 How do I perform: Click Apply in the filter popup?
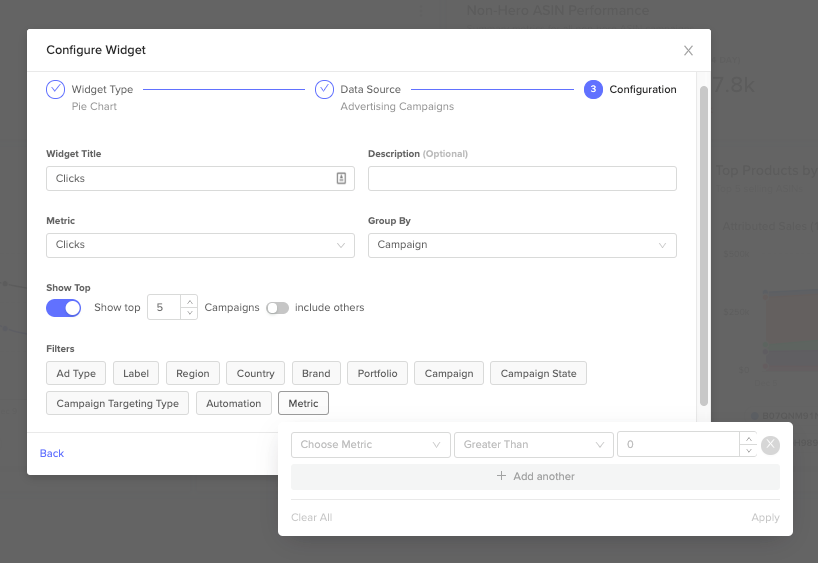(x=765, y=518)
